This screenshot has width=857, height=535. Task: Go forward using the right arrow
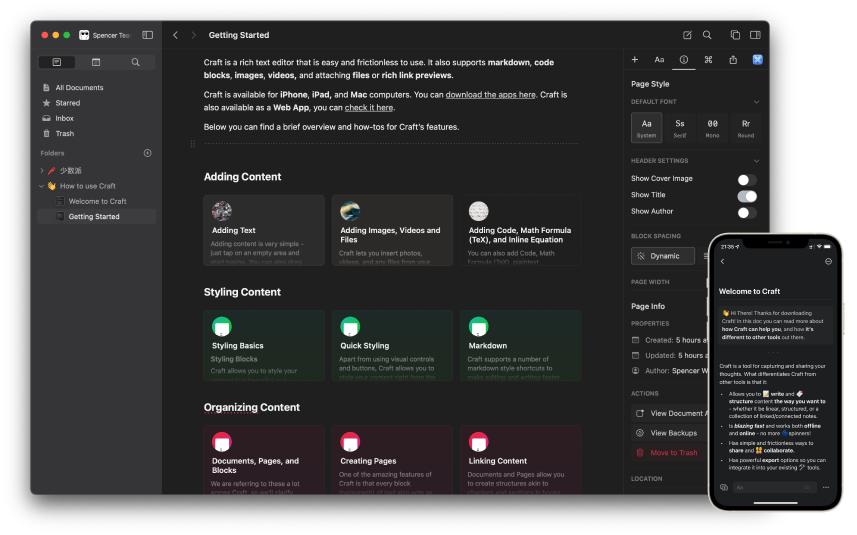pos(193,35)
